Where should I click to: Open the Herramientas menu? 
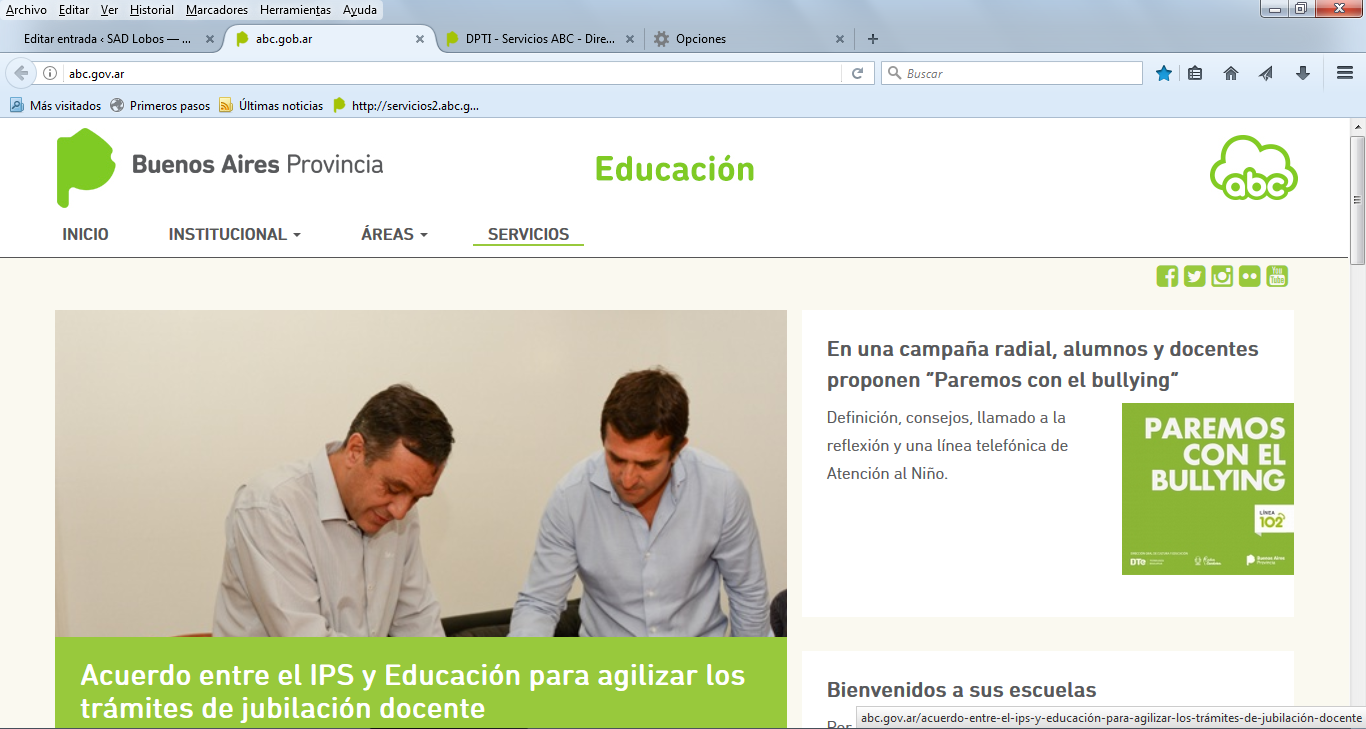[295, 9]
